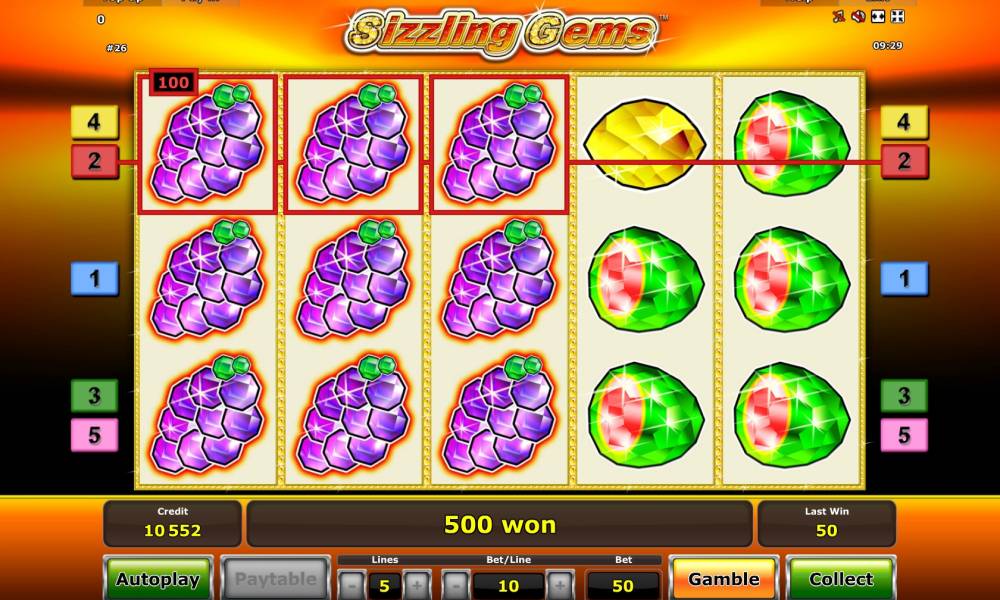Increase the number of Lines with plus
Image resolution: width=1000 pixels, height=600 pixels.
point(416,585)
